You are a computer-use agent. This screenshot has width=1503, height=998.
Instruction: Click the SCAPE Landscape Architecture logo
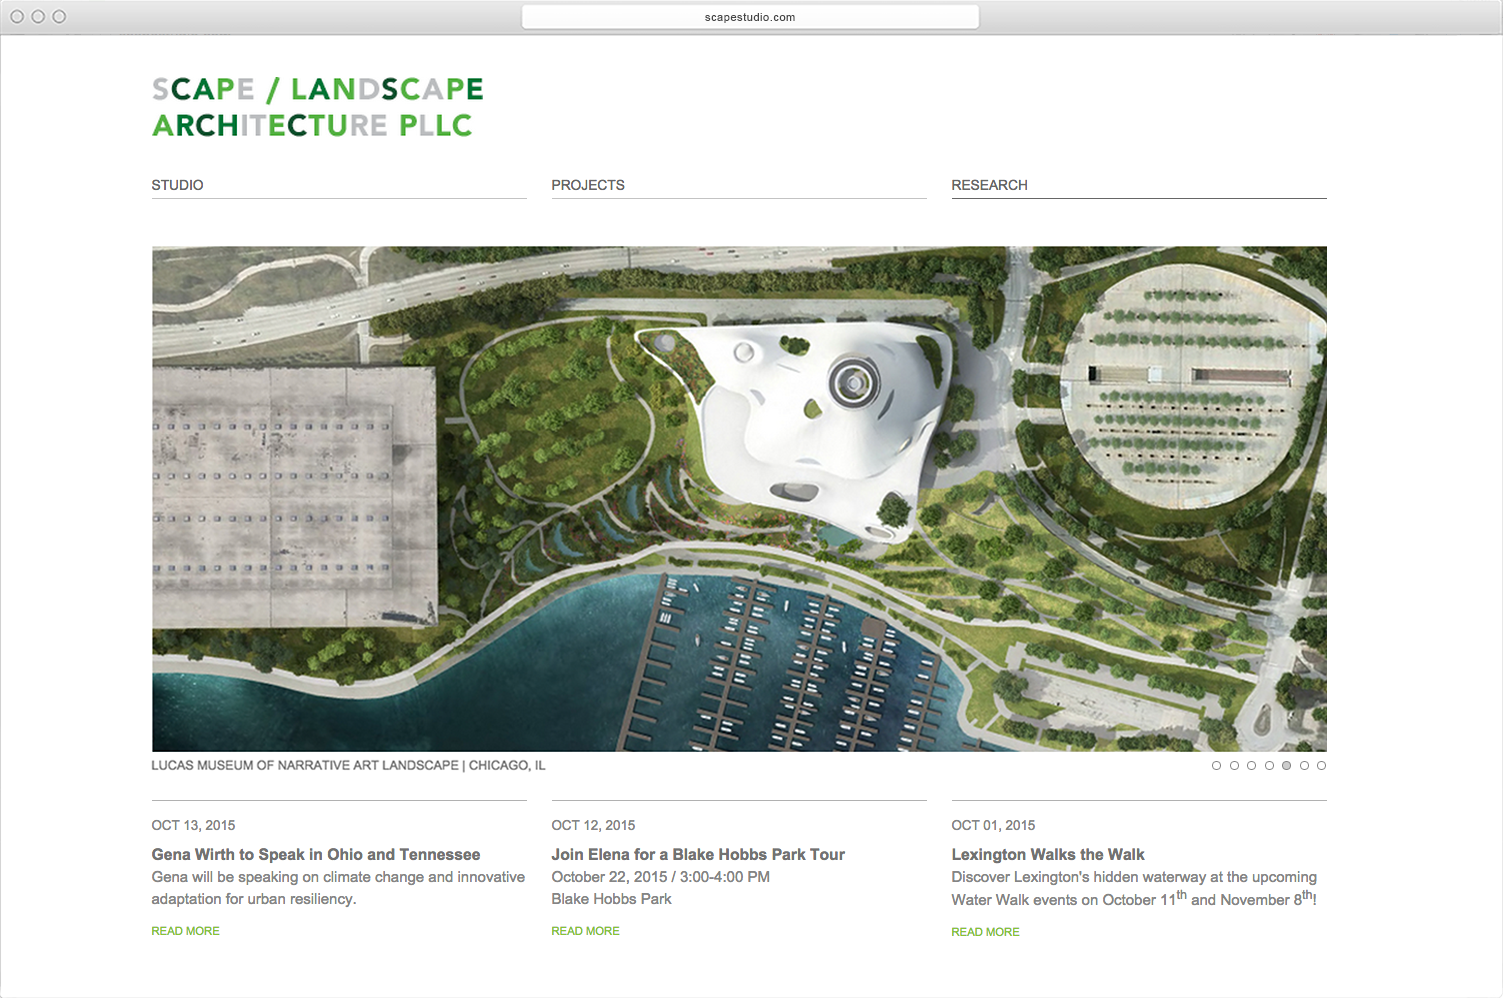(x=318, y=107)
